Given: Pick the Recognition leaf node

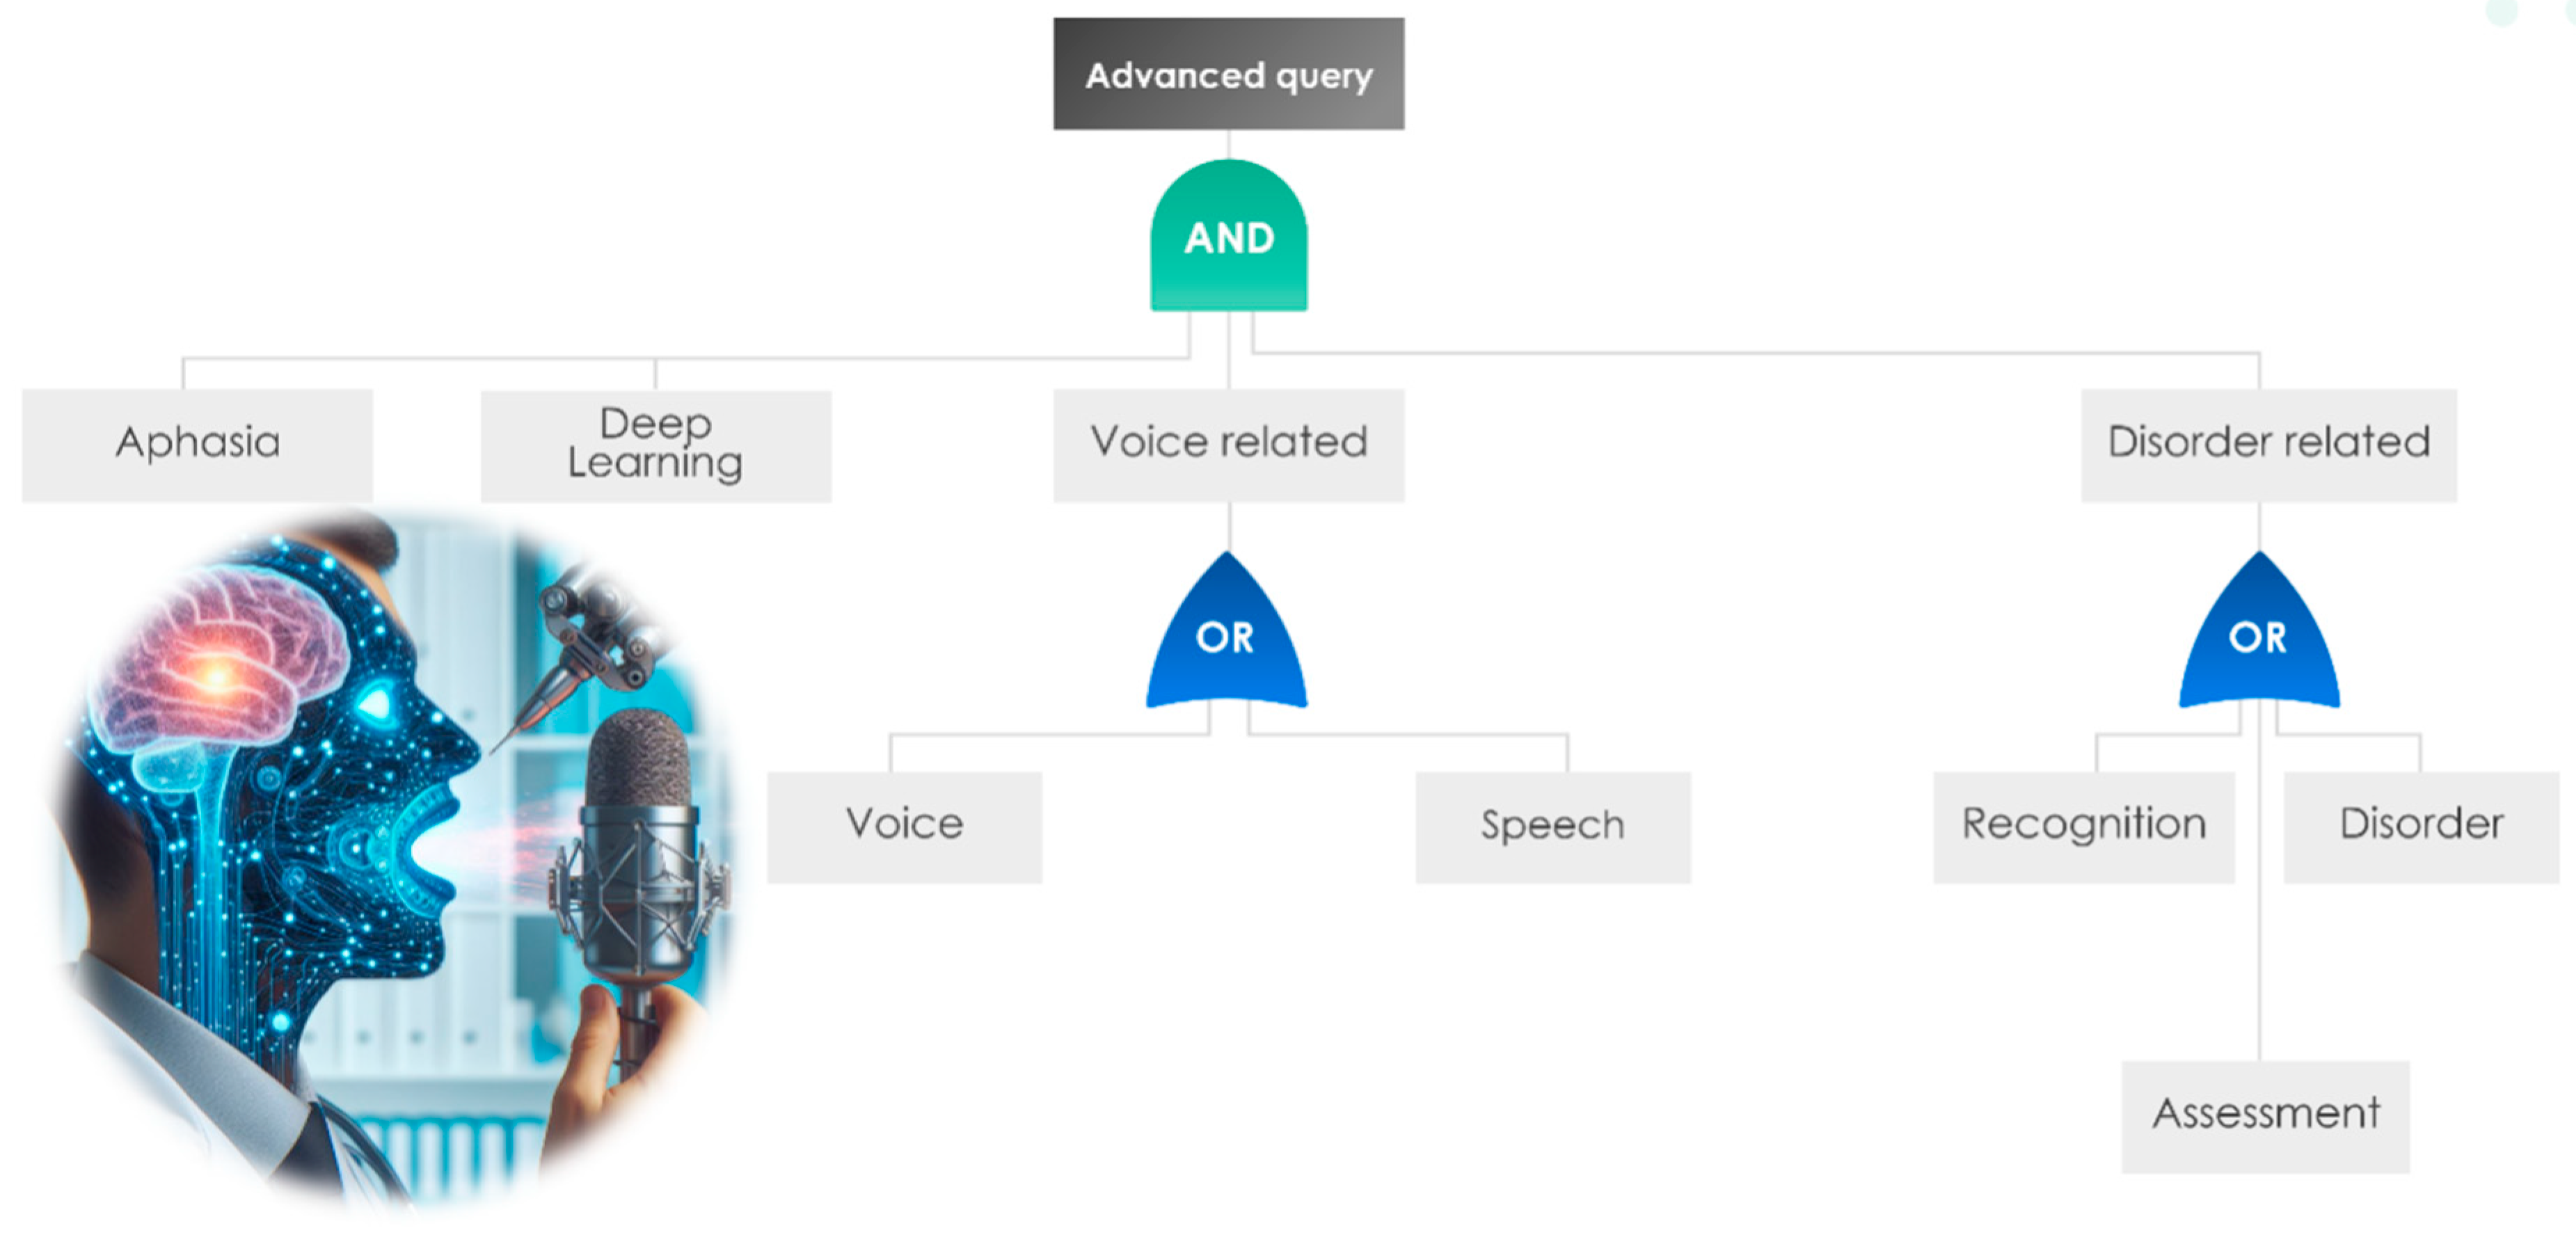Looking at the screenshot, I should tap(2083, 826).
